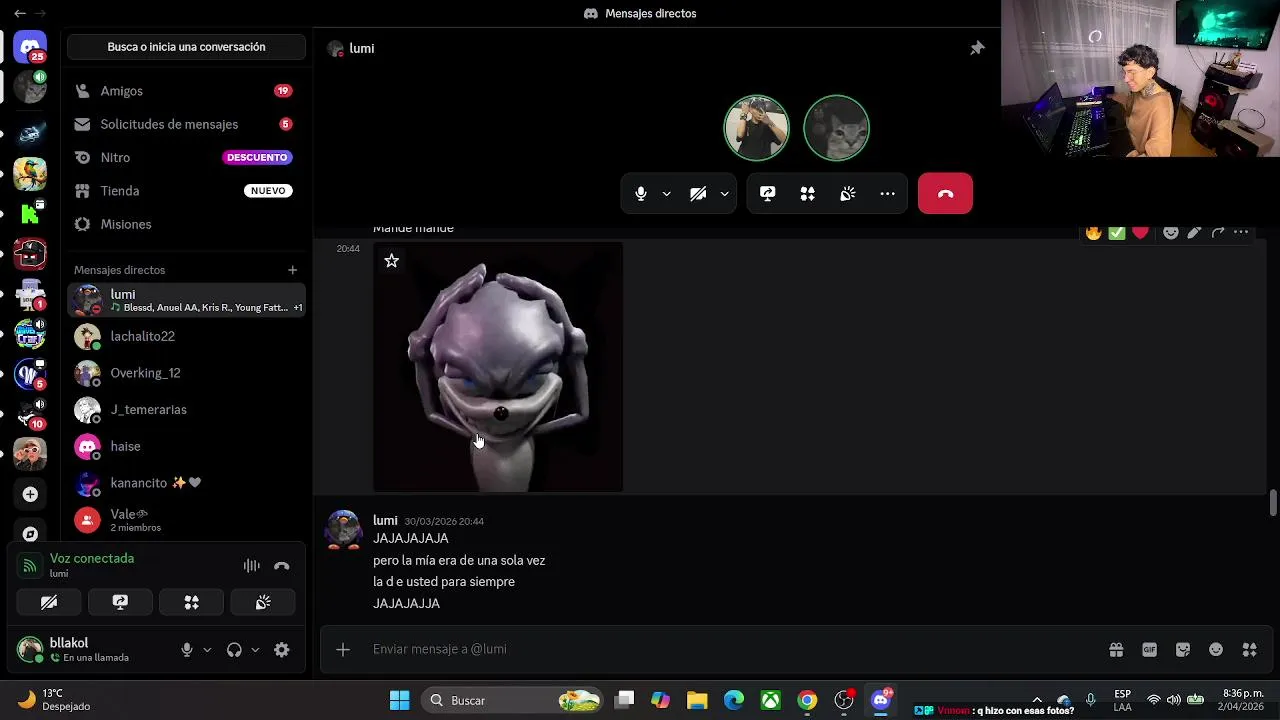Open the GIF picker
The width and height of the screenshot is (1280, 720).
pos(1149,650)
